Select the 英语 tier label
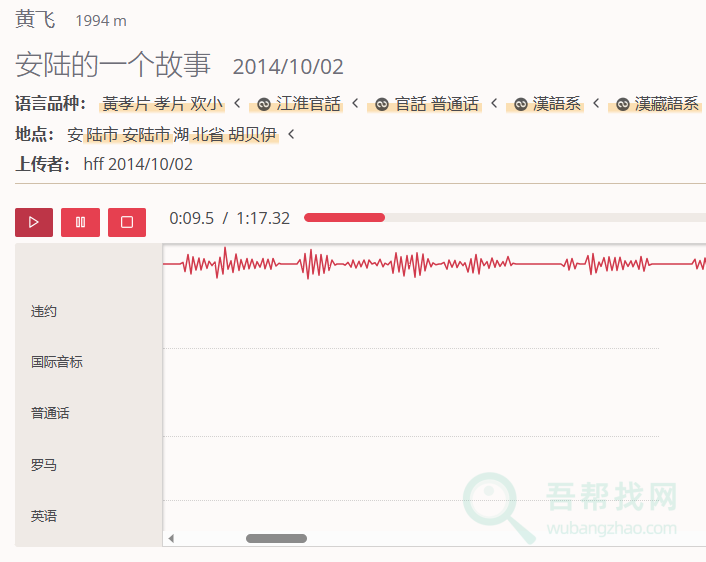This screenshot has height=562, width=706. [44, 516]
